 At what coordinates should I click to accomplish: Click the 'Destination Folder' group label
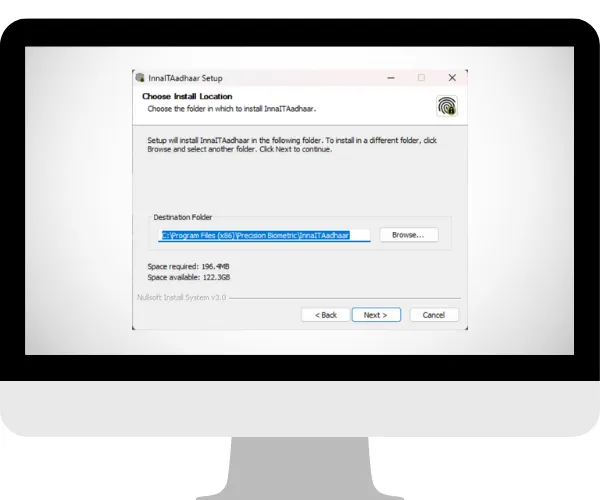point(183,217)
